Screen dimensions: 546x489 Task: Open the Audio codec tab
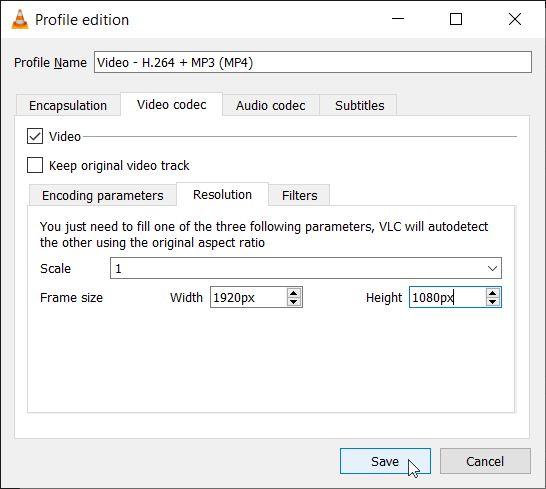coord(271,105)
